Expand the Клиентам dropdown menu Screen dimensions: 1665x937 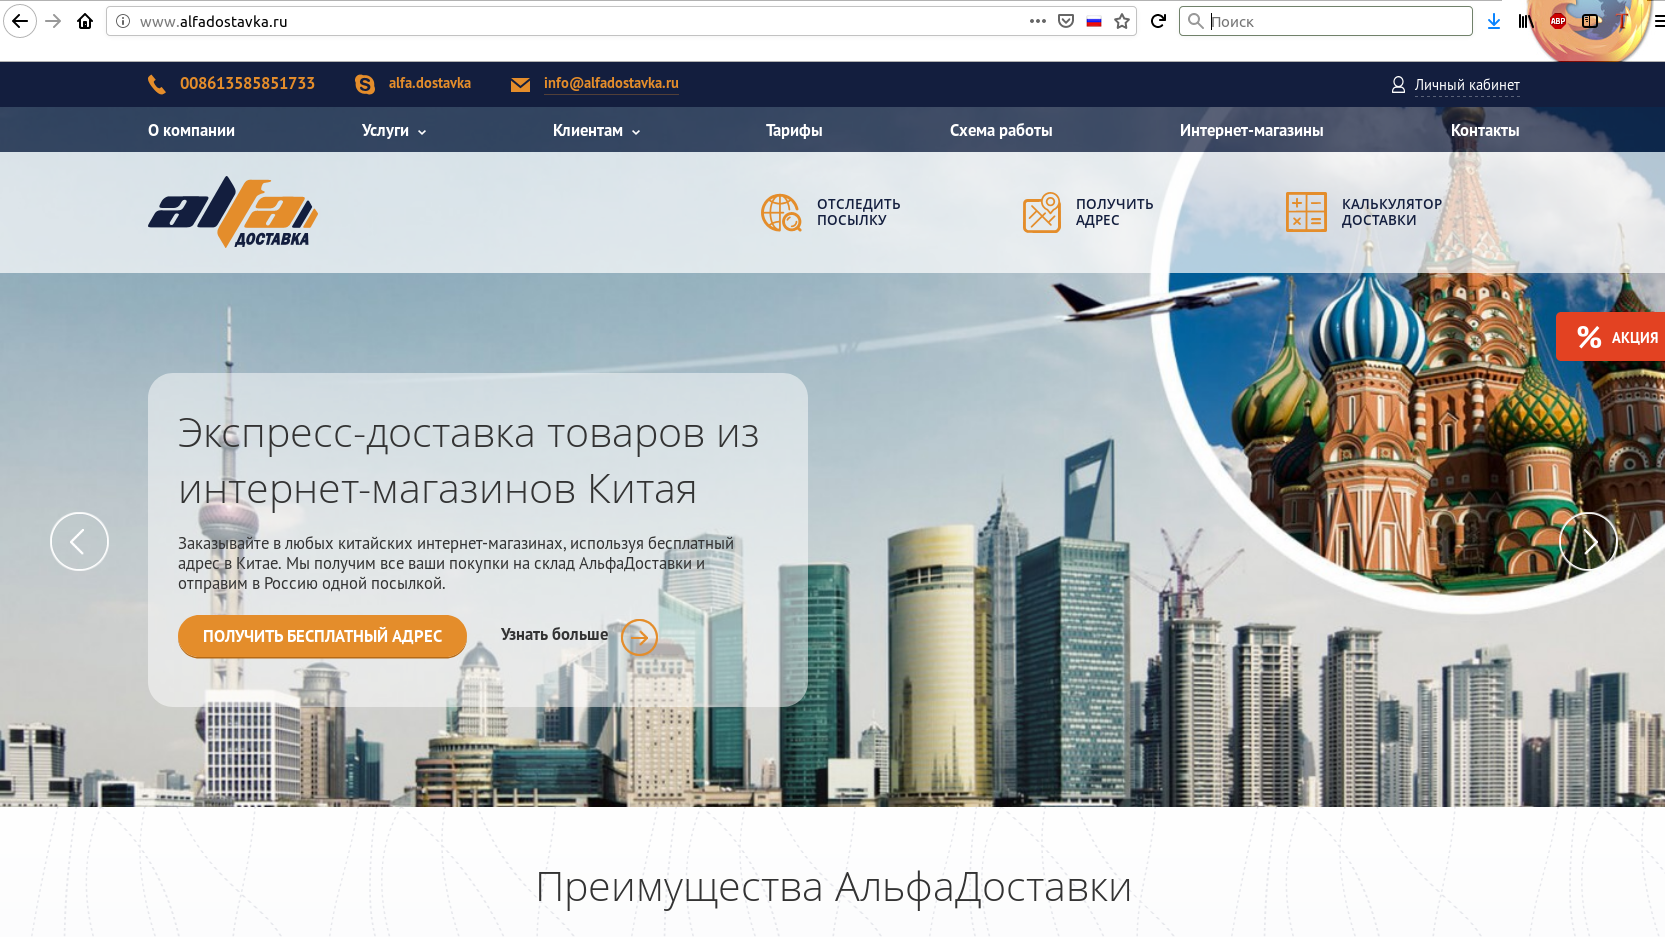point(596,130)
